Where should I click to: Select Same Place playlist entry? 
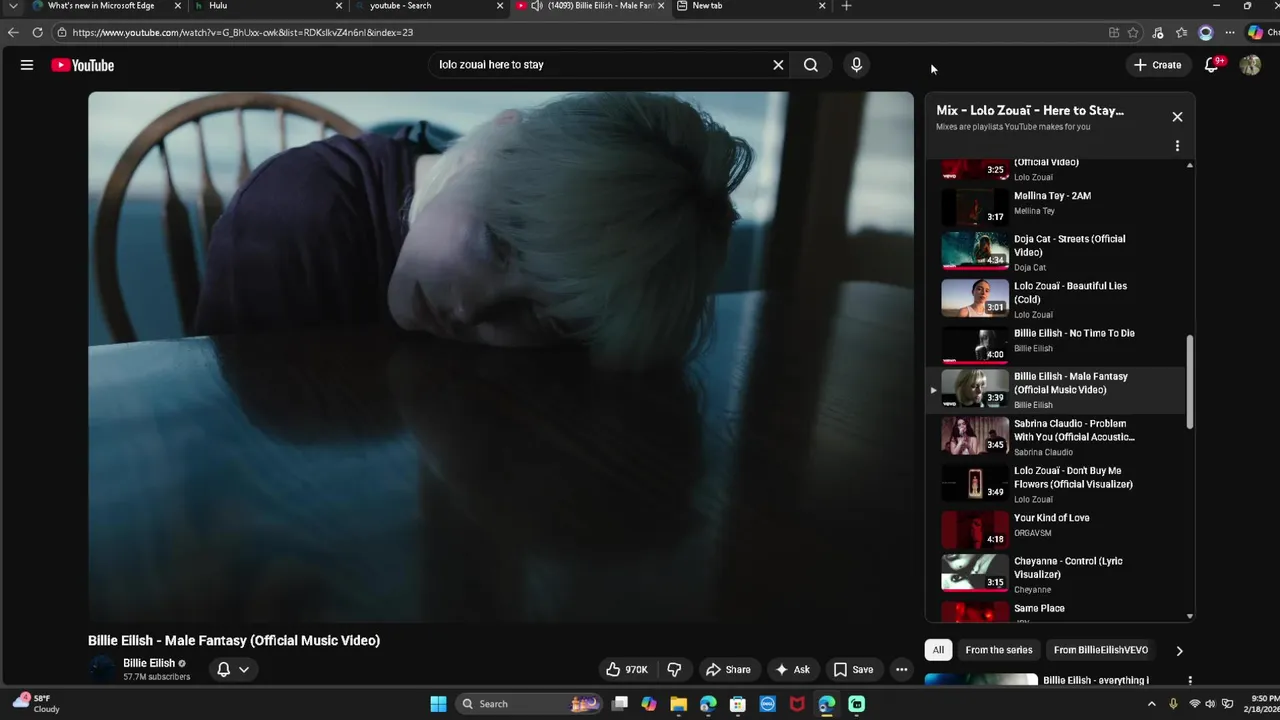[1055, 611]
